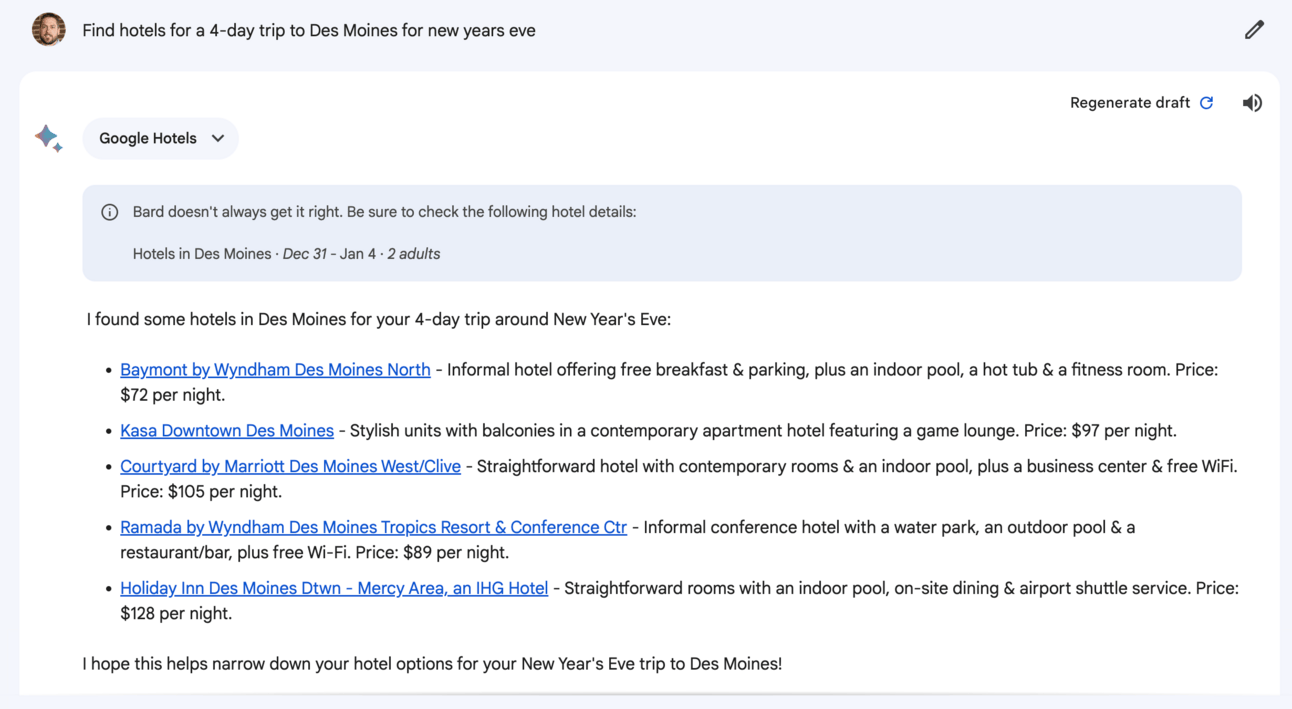This screenshot has height=709, width=1292.
Task: Open Kasa Downtown Des Moines link
Action: pos(227,431)
